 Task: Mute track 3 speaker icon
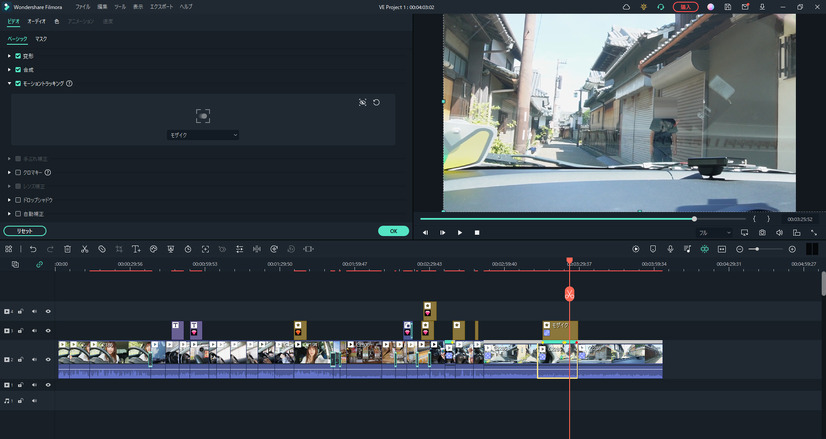tap(34, 331)
